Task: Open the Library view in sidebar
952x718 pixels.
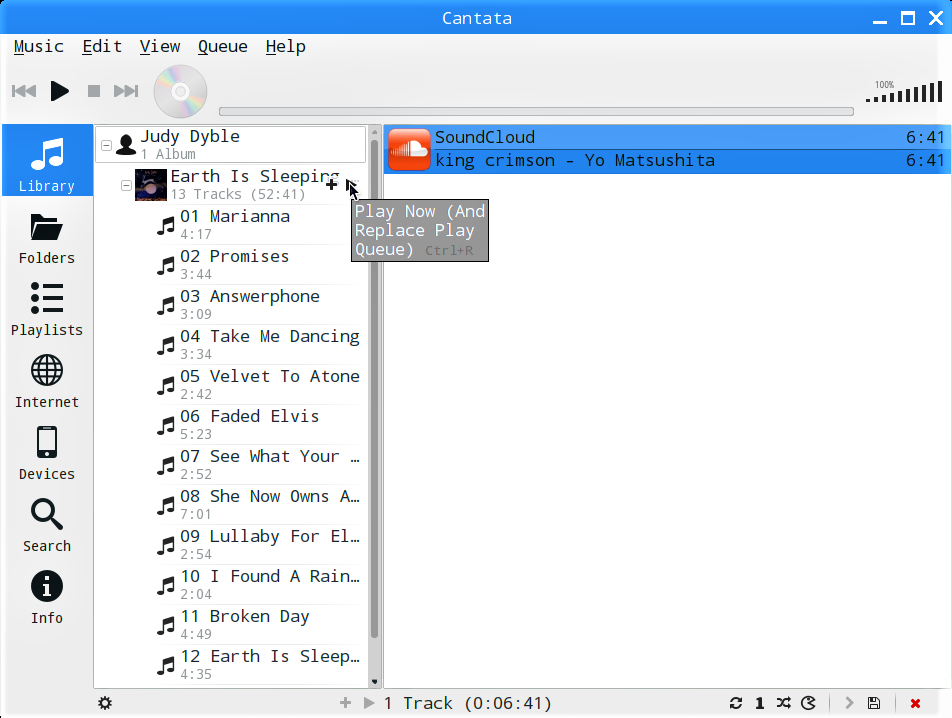Action: point(47,160)
